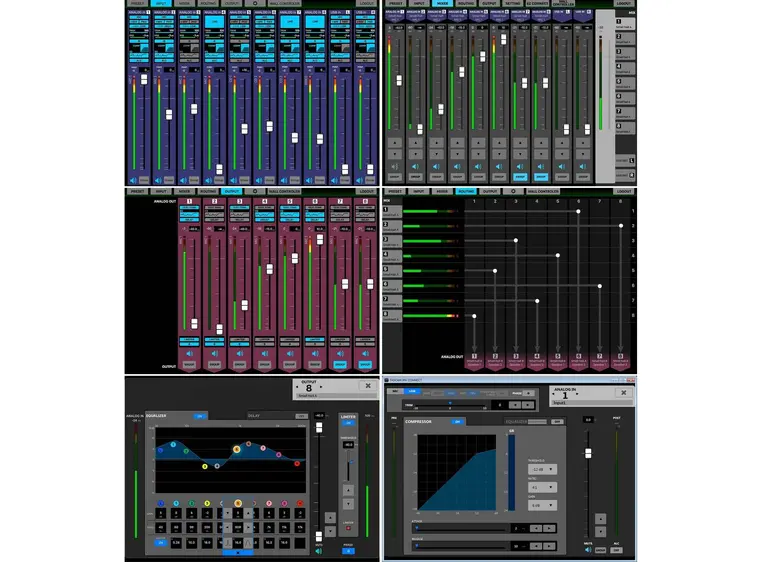The height and width of the screenshot is (562, 762).
Task: Click Mix 1 routing node on Routing grid
Action: coord(578,211)
